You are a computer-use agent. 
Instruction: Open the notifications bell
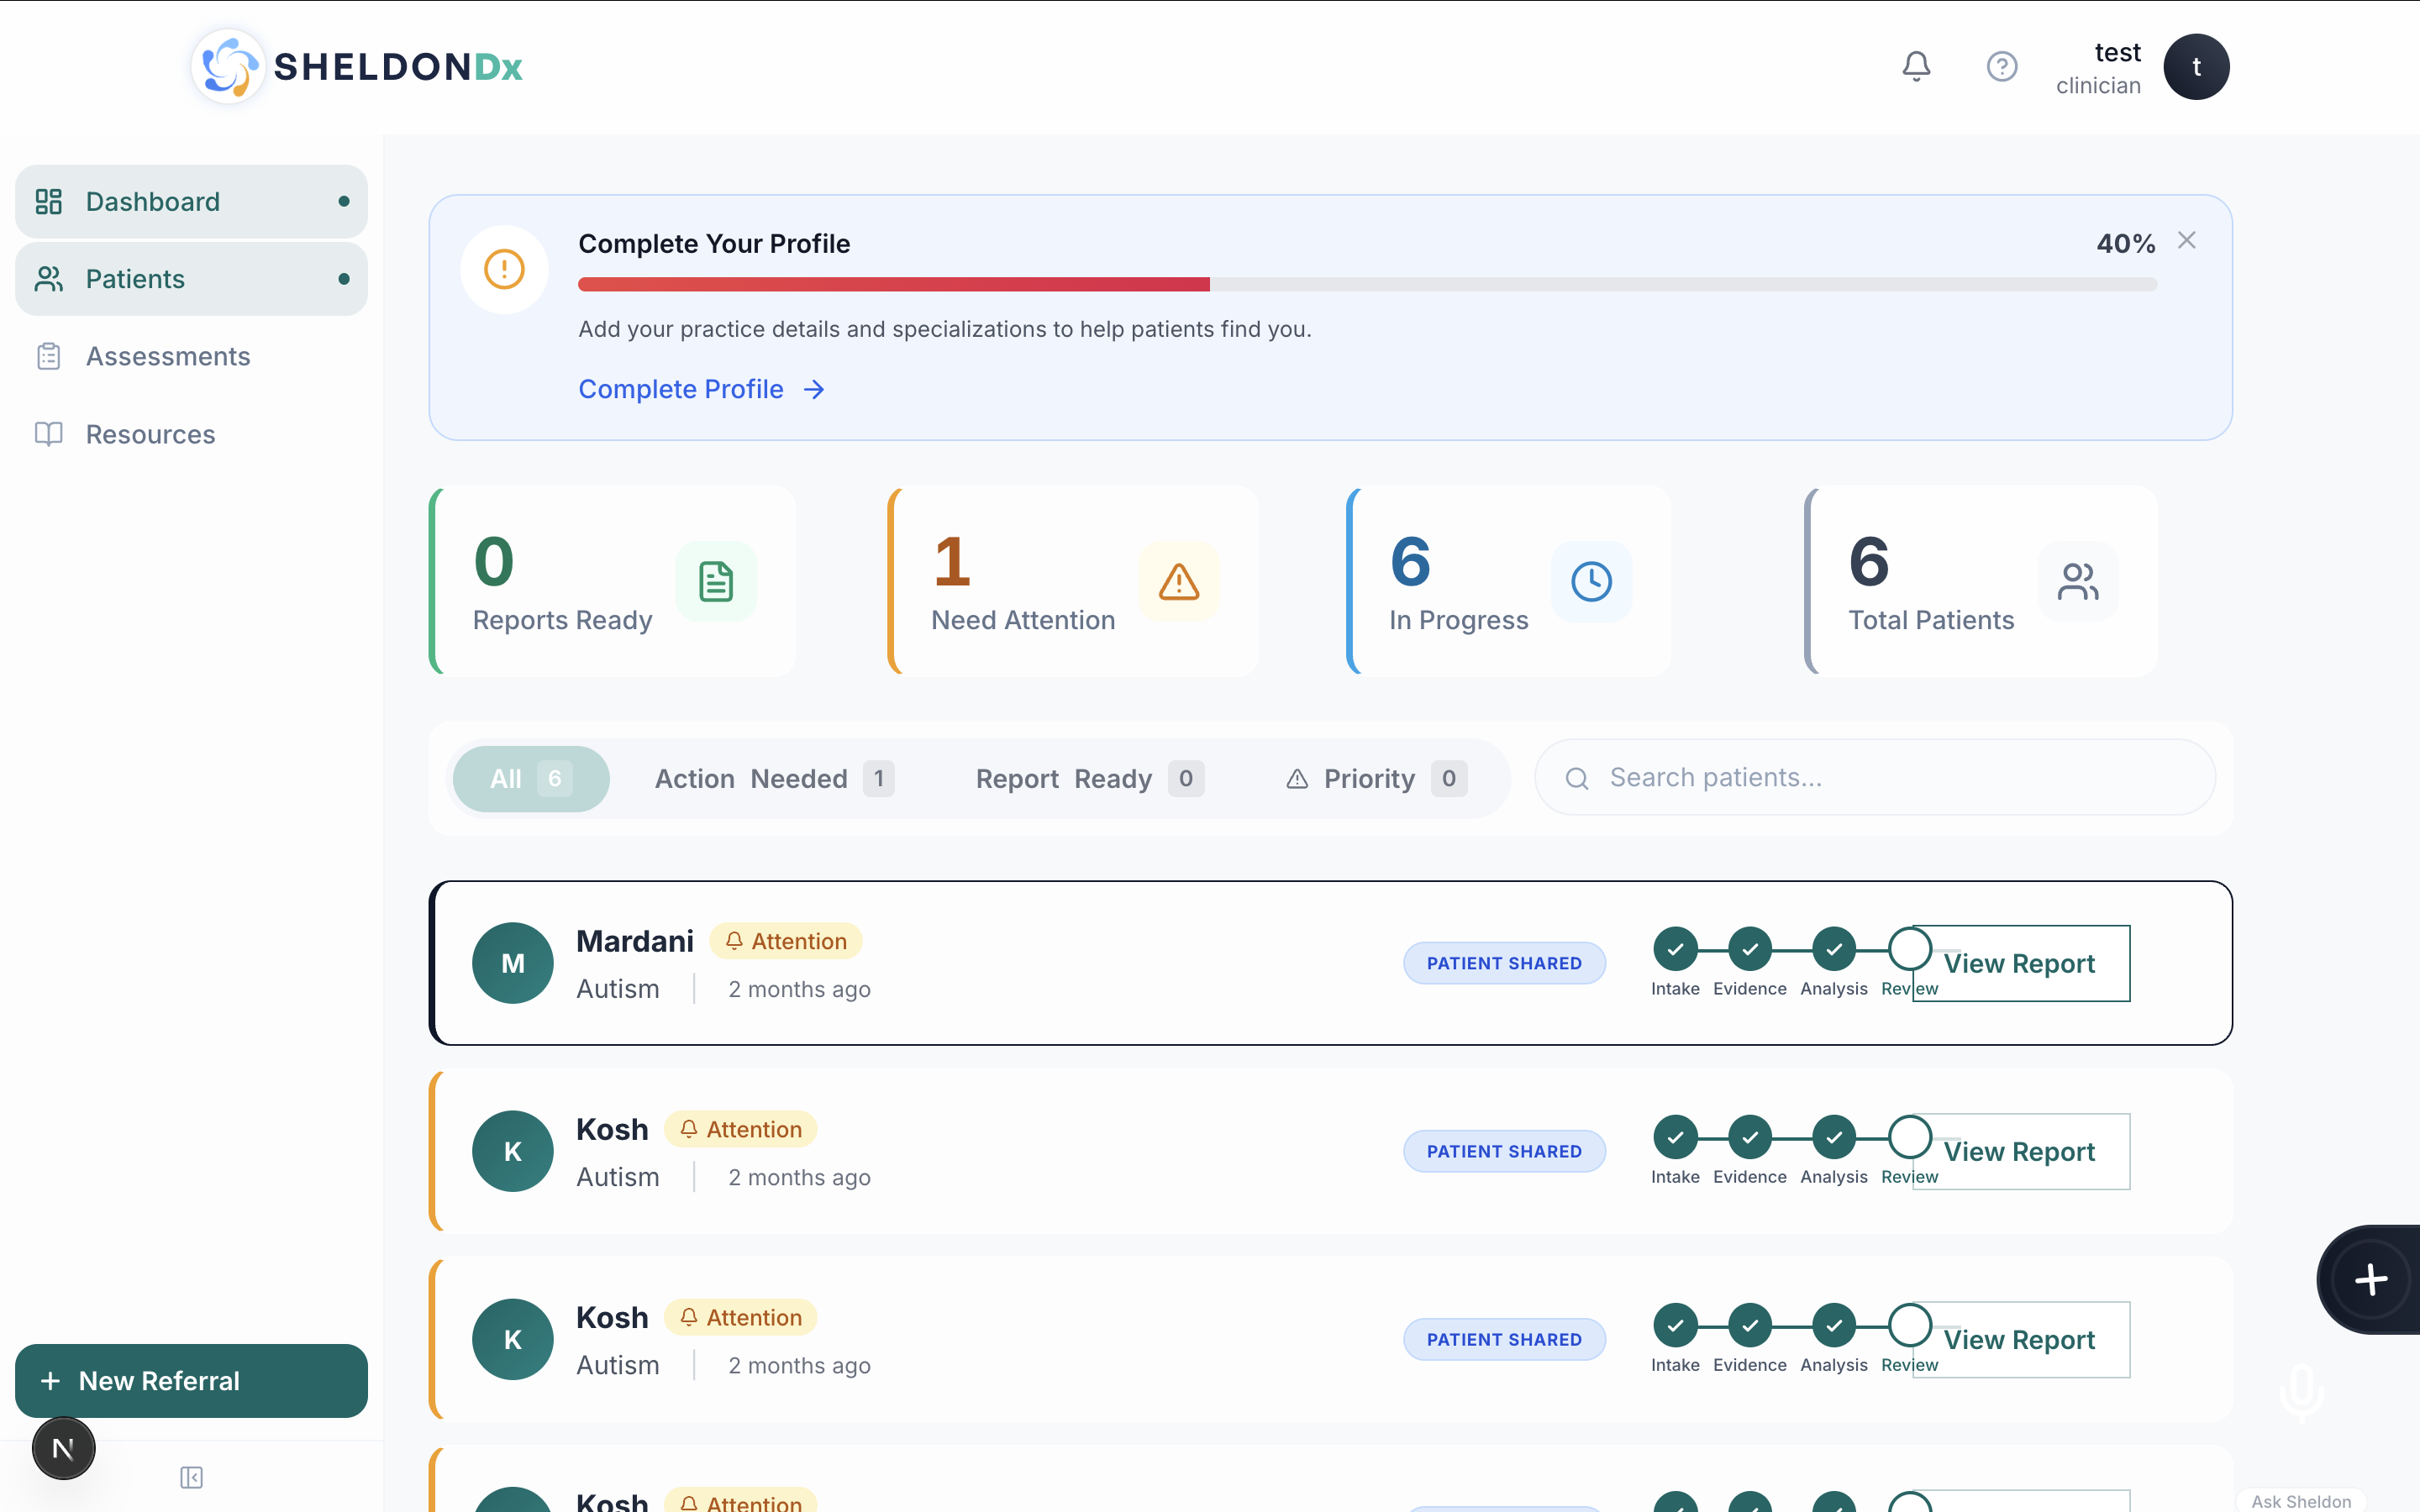pos(1916,66)
